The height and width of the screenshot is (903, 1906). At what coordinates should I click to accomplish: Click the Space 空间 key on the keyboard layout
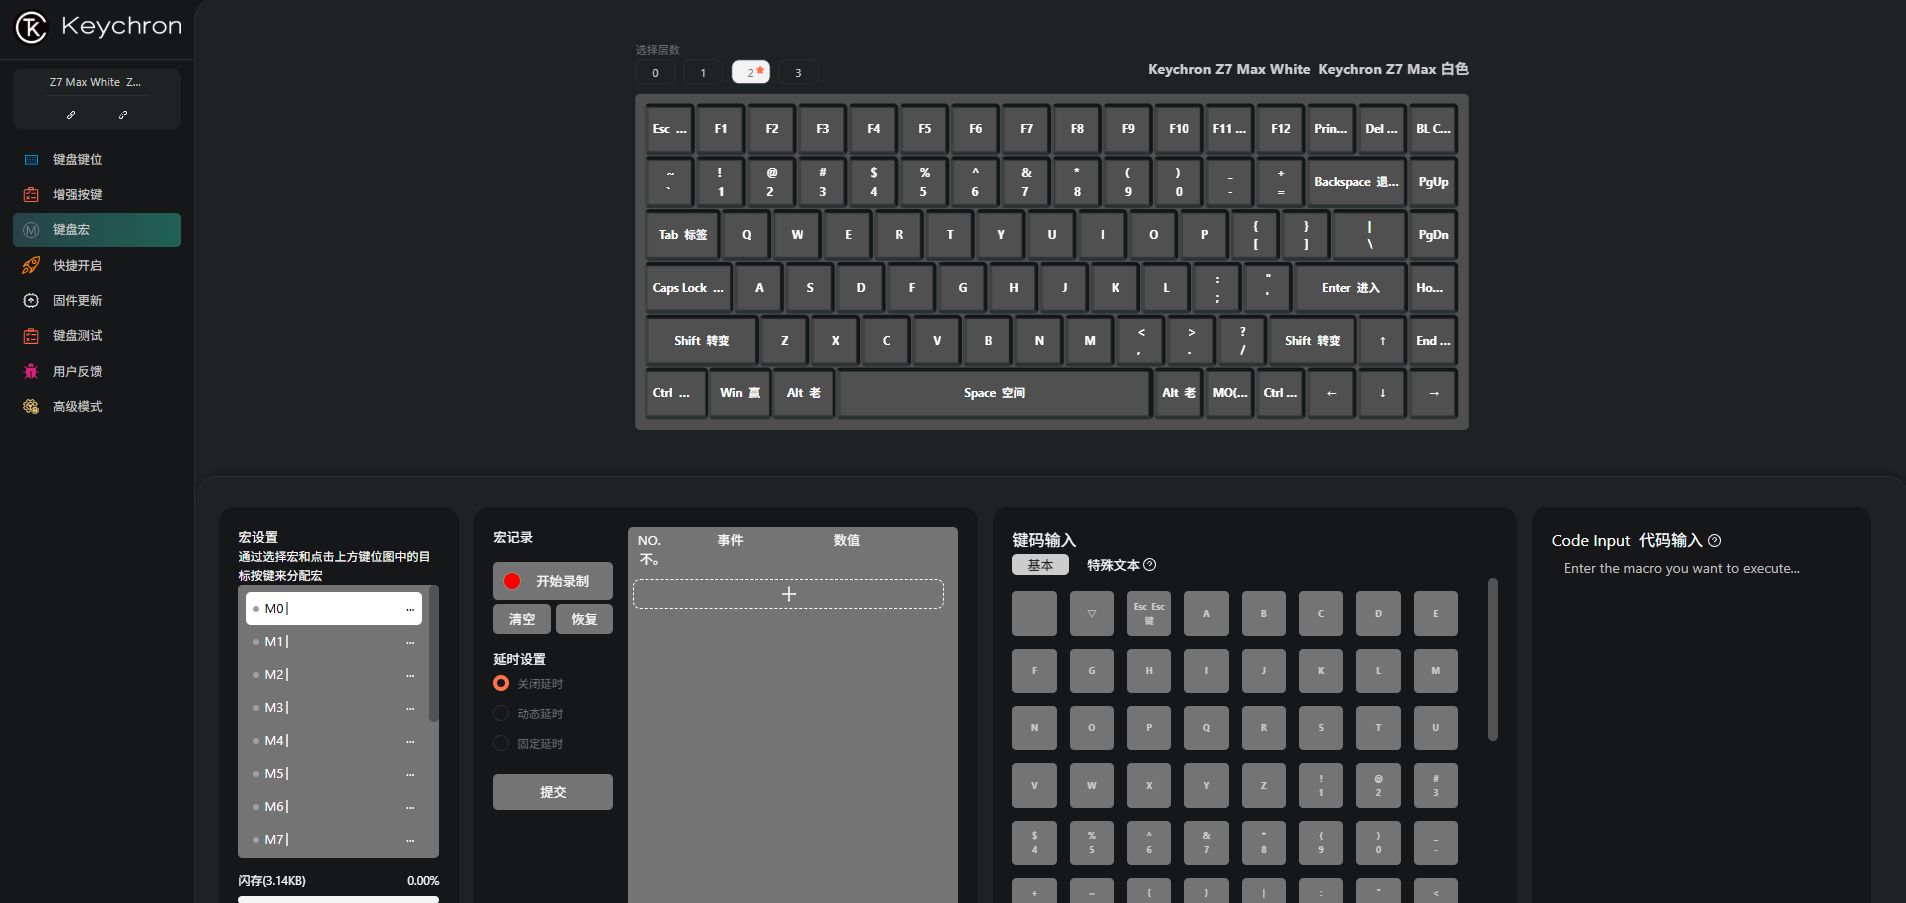[994, 394]
